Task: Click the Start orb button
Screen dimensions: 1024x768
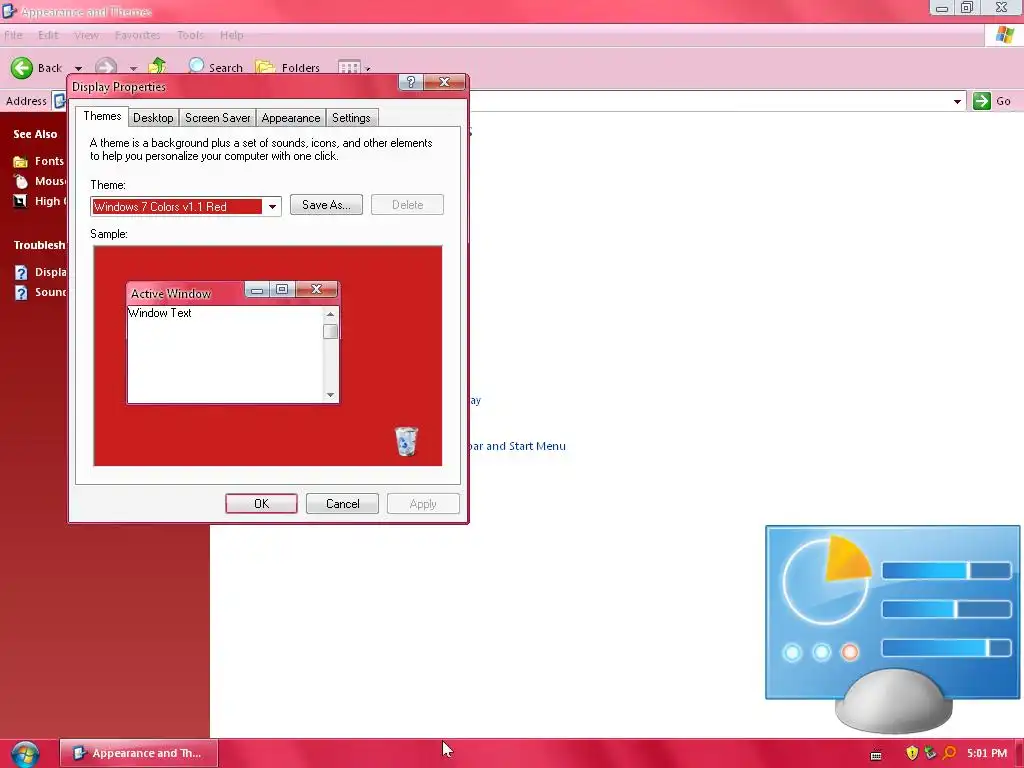Action: click(x=25, y=754)
